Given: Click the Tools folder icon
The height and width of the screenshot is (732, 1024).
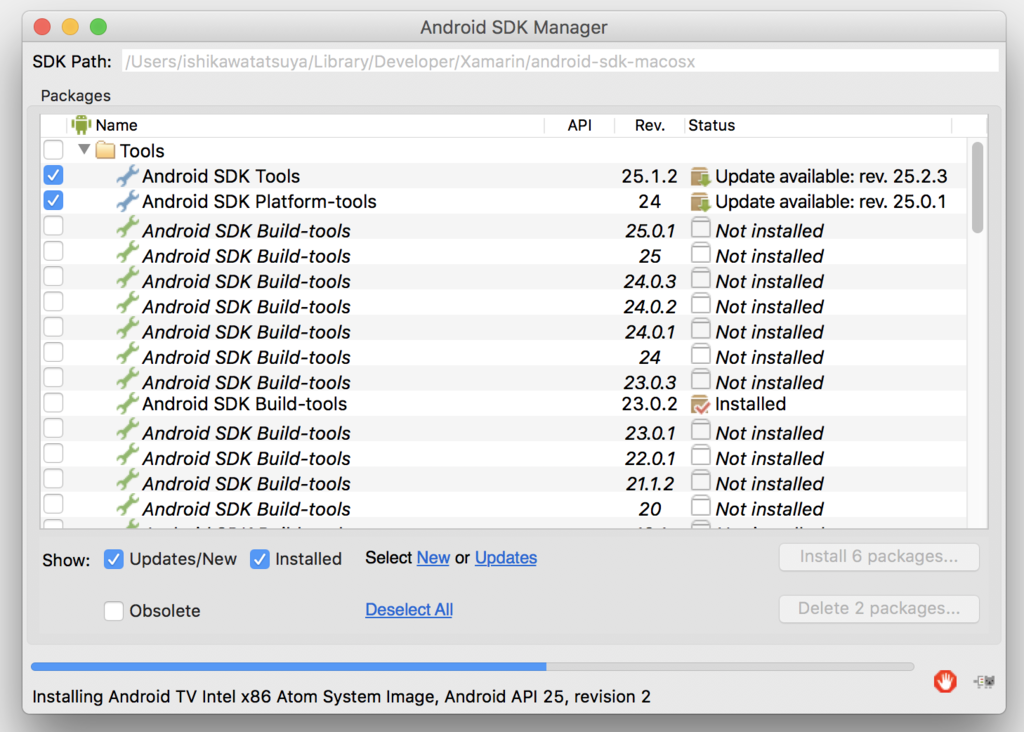Looking at the screenshot, I should click(x=105, y=151).
